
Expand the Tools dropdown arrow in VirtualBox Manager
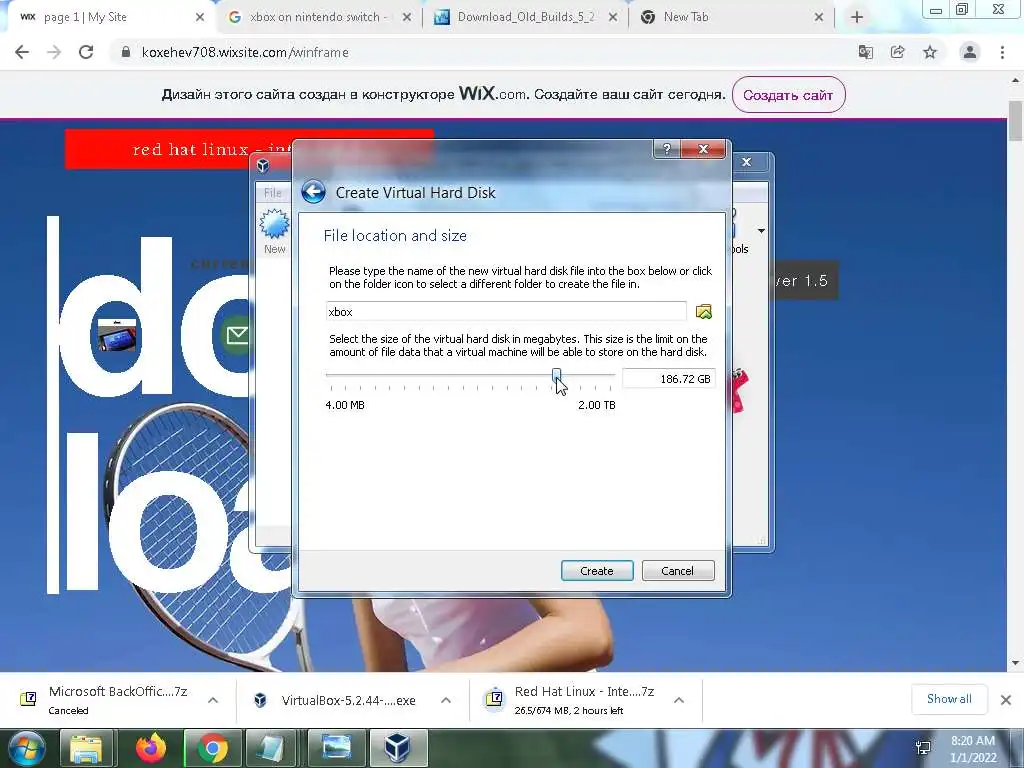pyautogui.click(x=761, y=231)
